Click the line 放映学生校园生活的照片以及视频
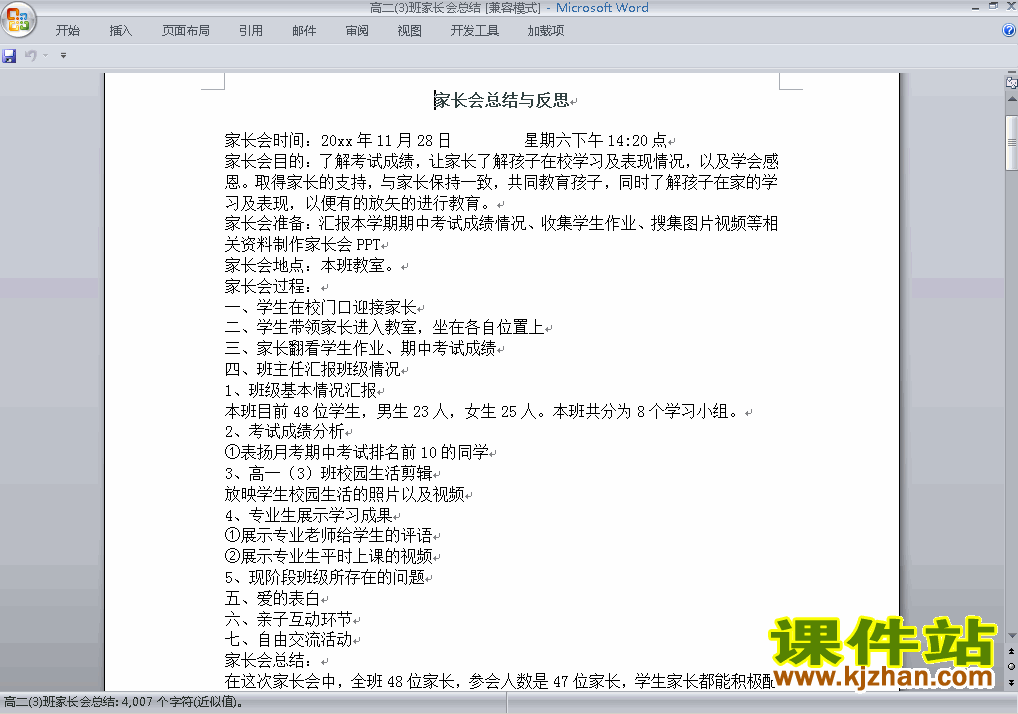 (345, 494)
